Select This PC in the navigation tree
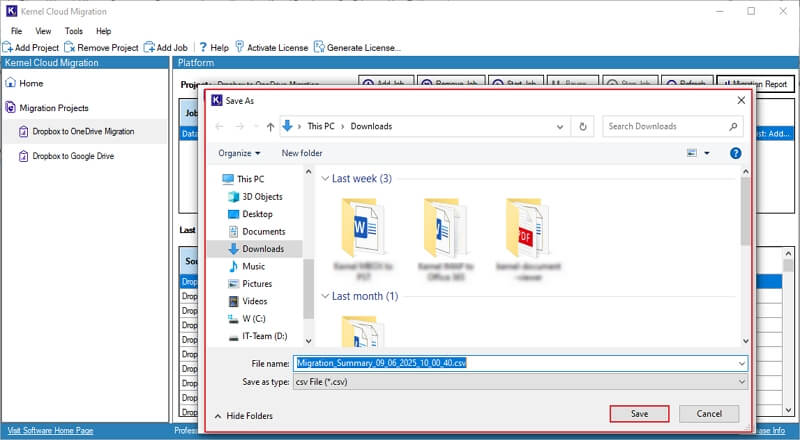800x440 pixels. tap(243, 179)
